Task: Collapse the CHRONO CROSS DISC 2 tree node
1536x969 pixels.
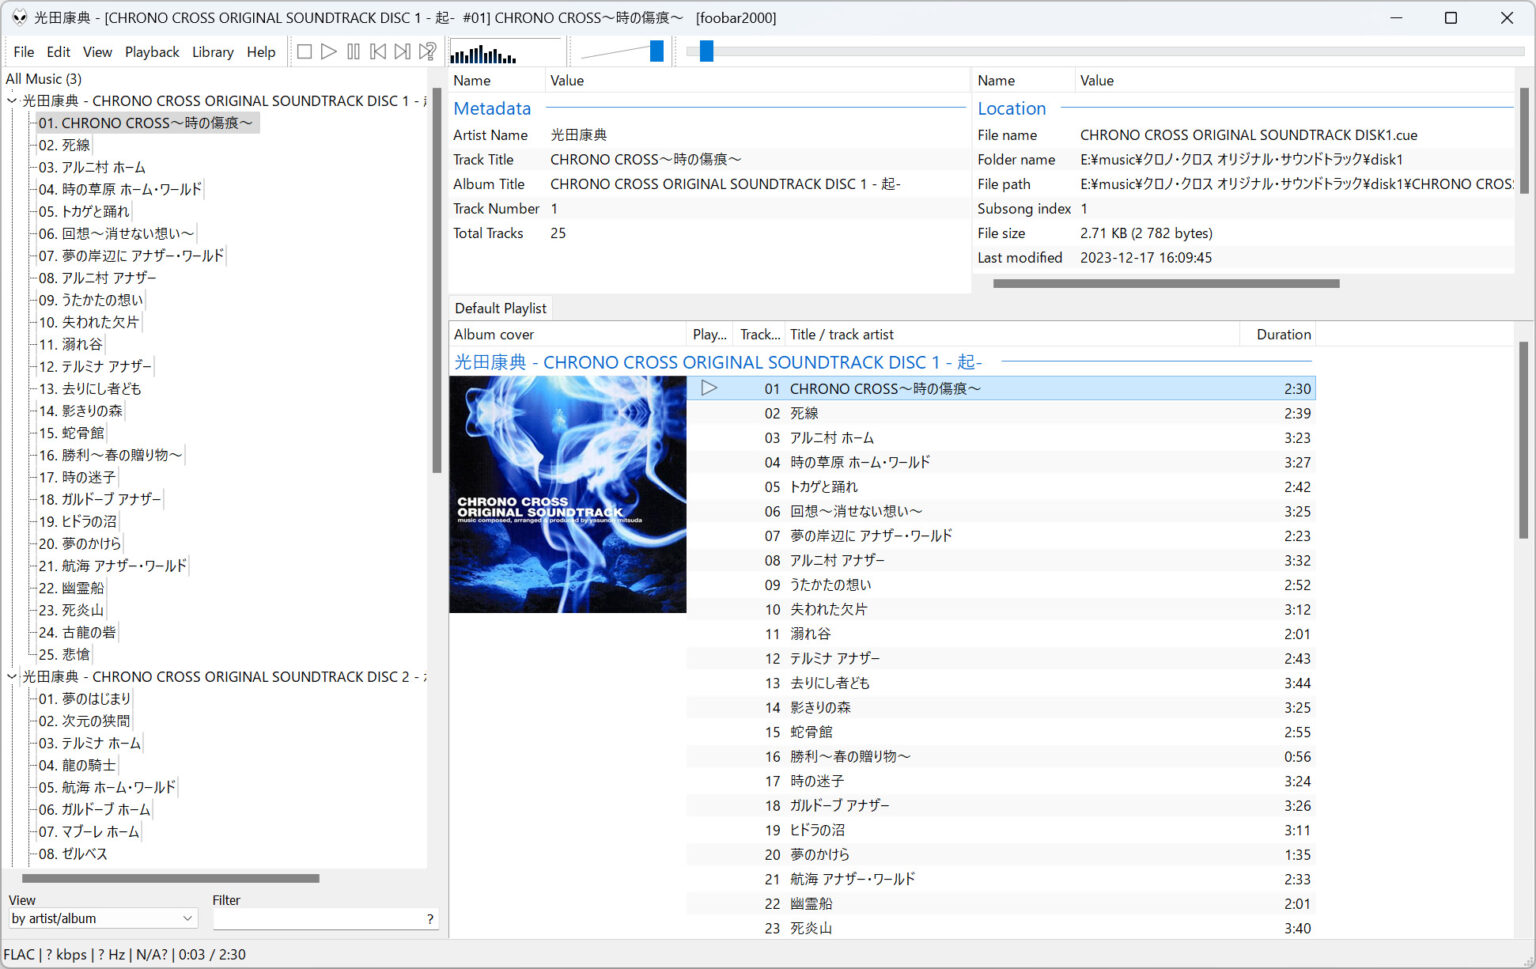Action: click(11, 676)
